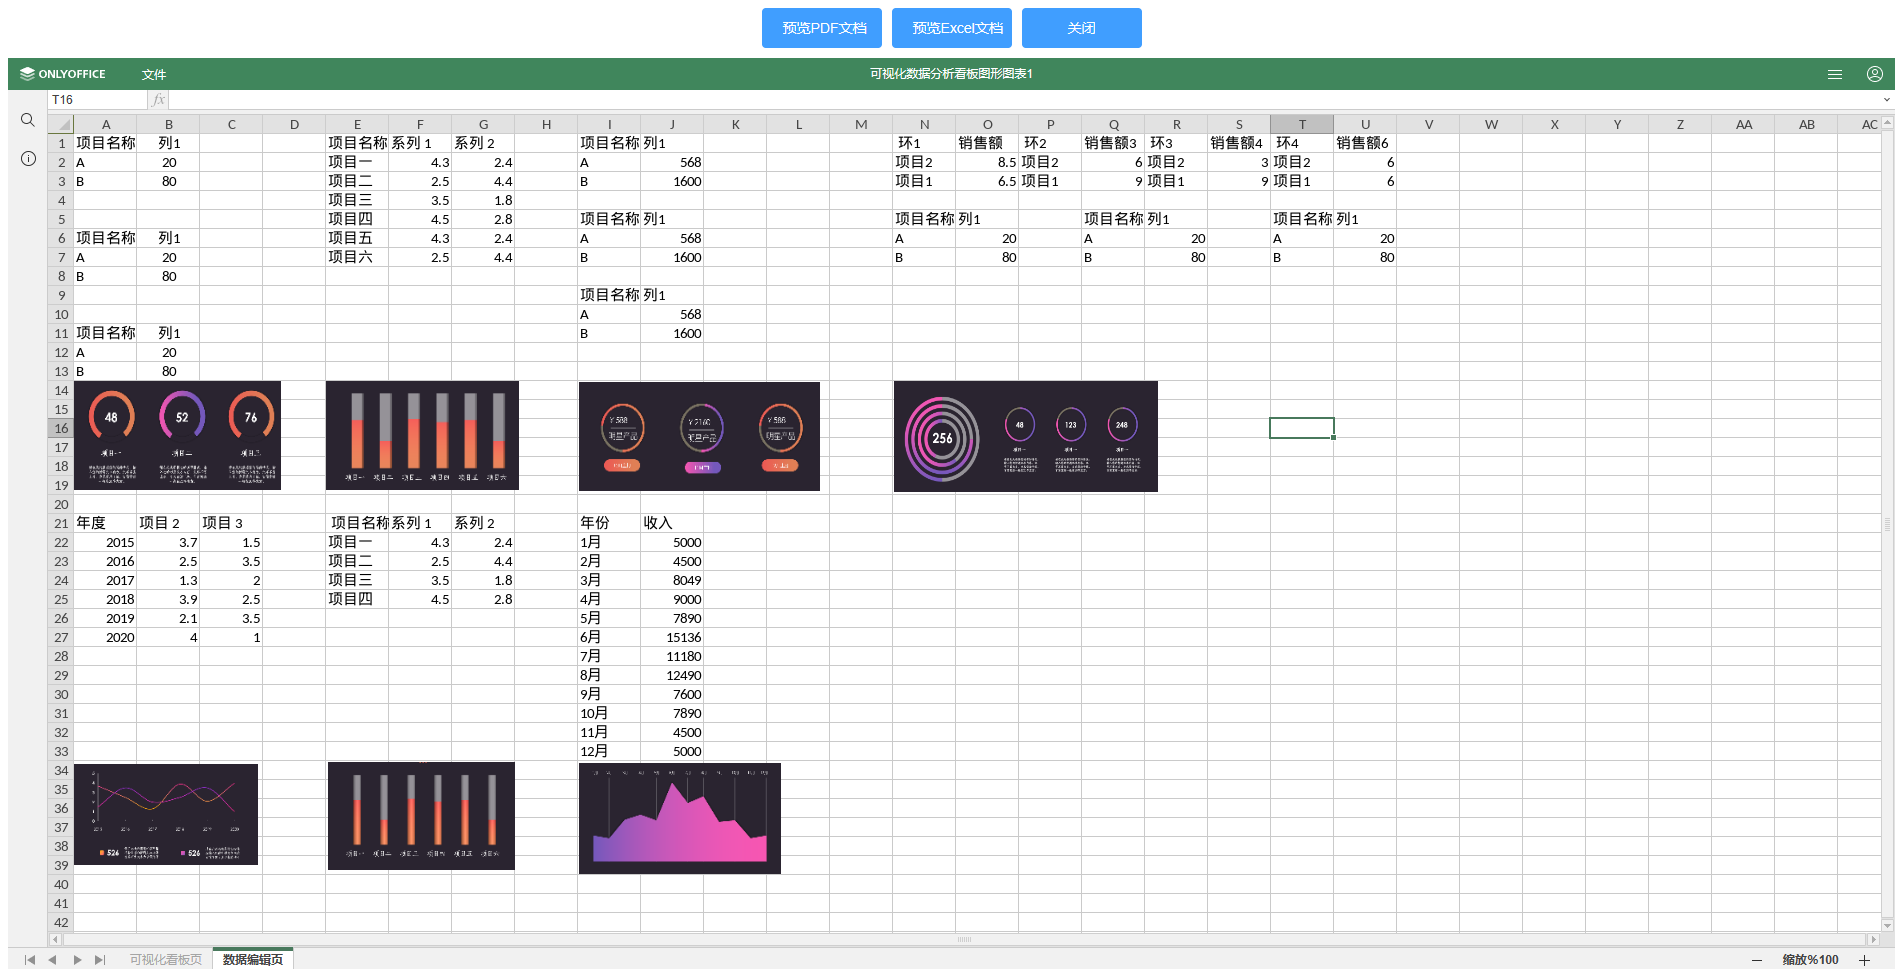The image size is (1897, 969).
Task: Click the document title 可视化数据分析看板图形图表1
Action: 951,74
